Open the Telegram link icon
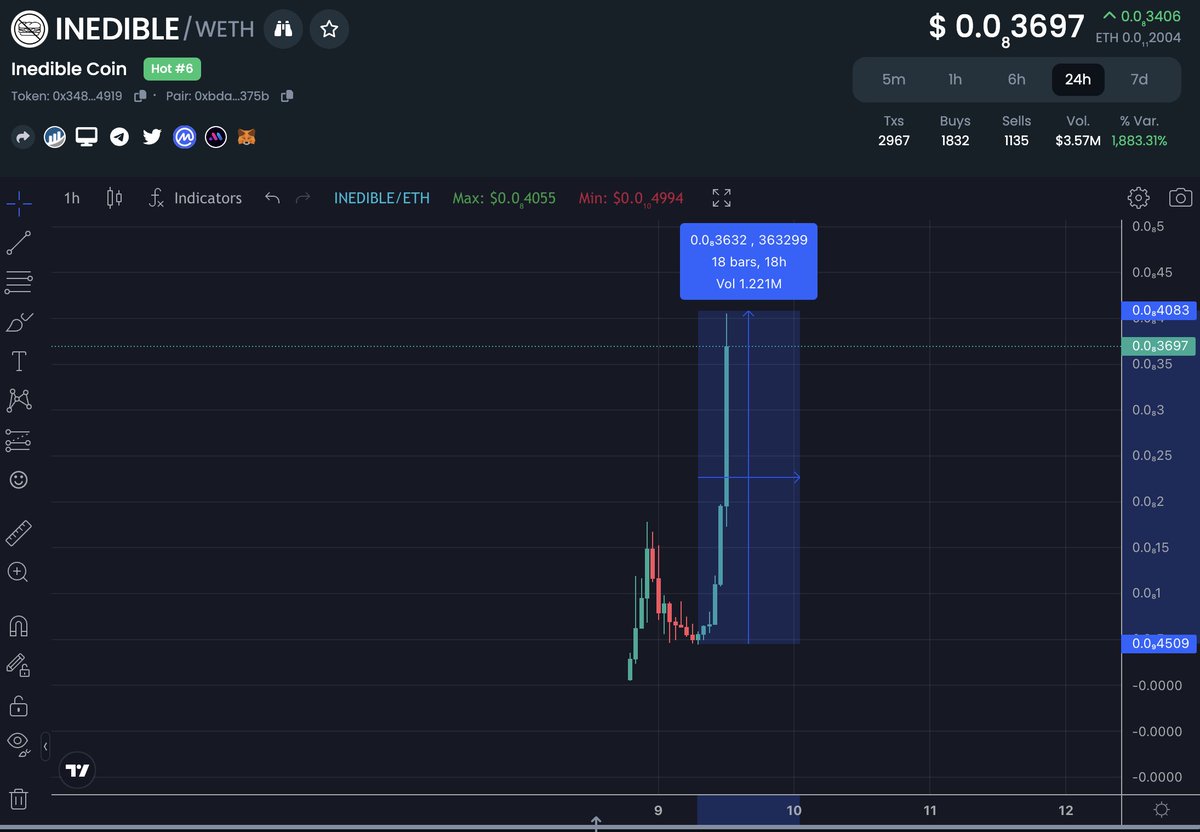1200x832 pixels. pos(119,137)
